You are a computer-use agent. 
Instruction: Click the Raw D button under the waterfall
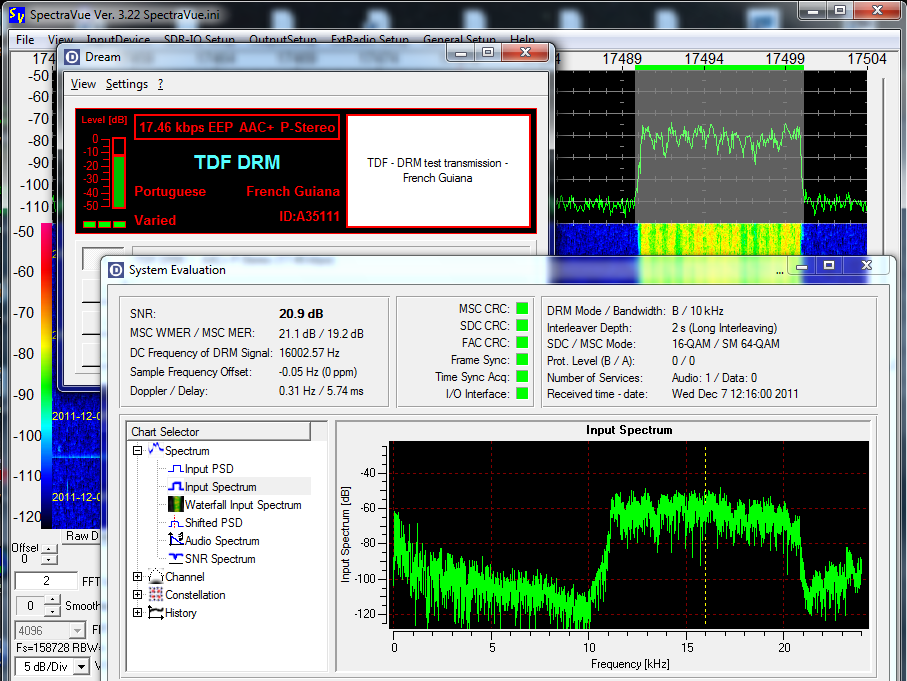tap(80, 536)
